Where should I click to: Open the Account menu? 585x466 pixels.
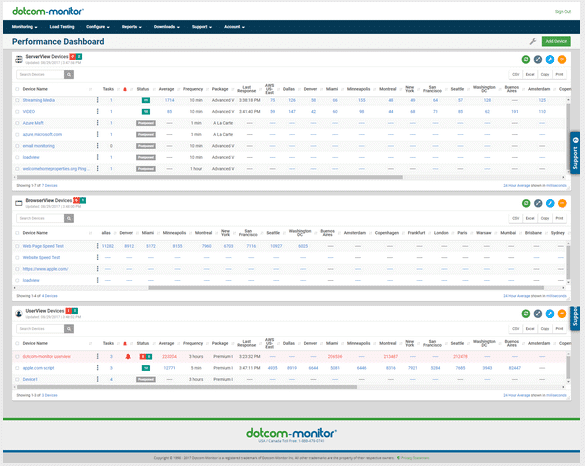(234, 27)
